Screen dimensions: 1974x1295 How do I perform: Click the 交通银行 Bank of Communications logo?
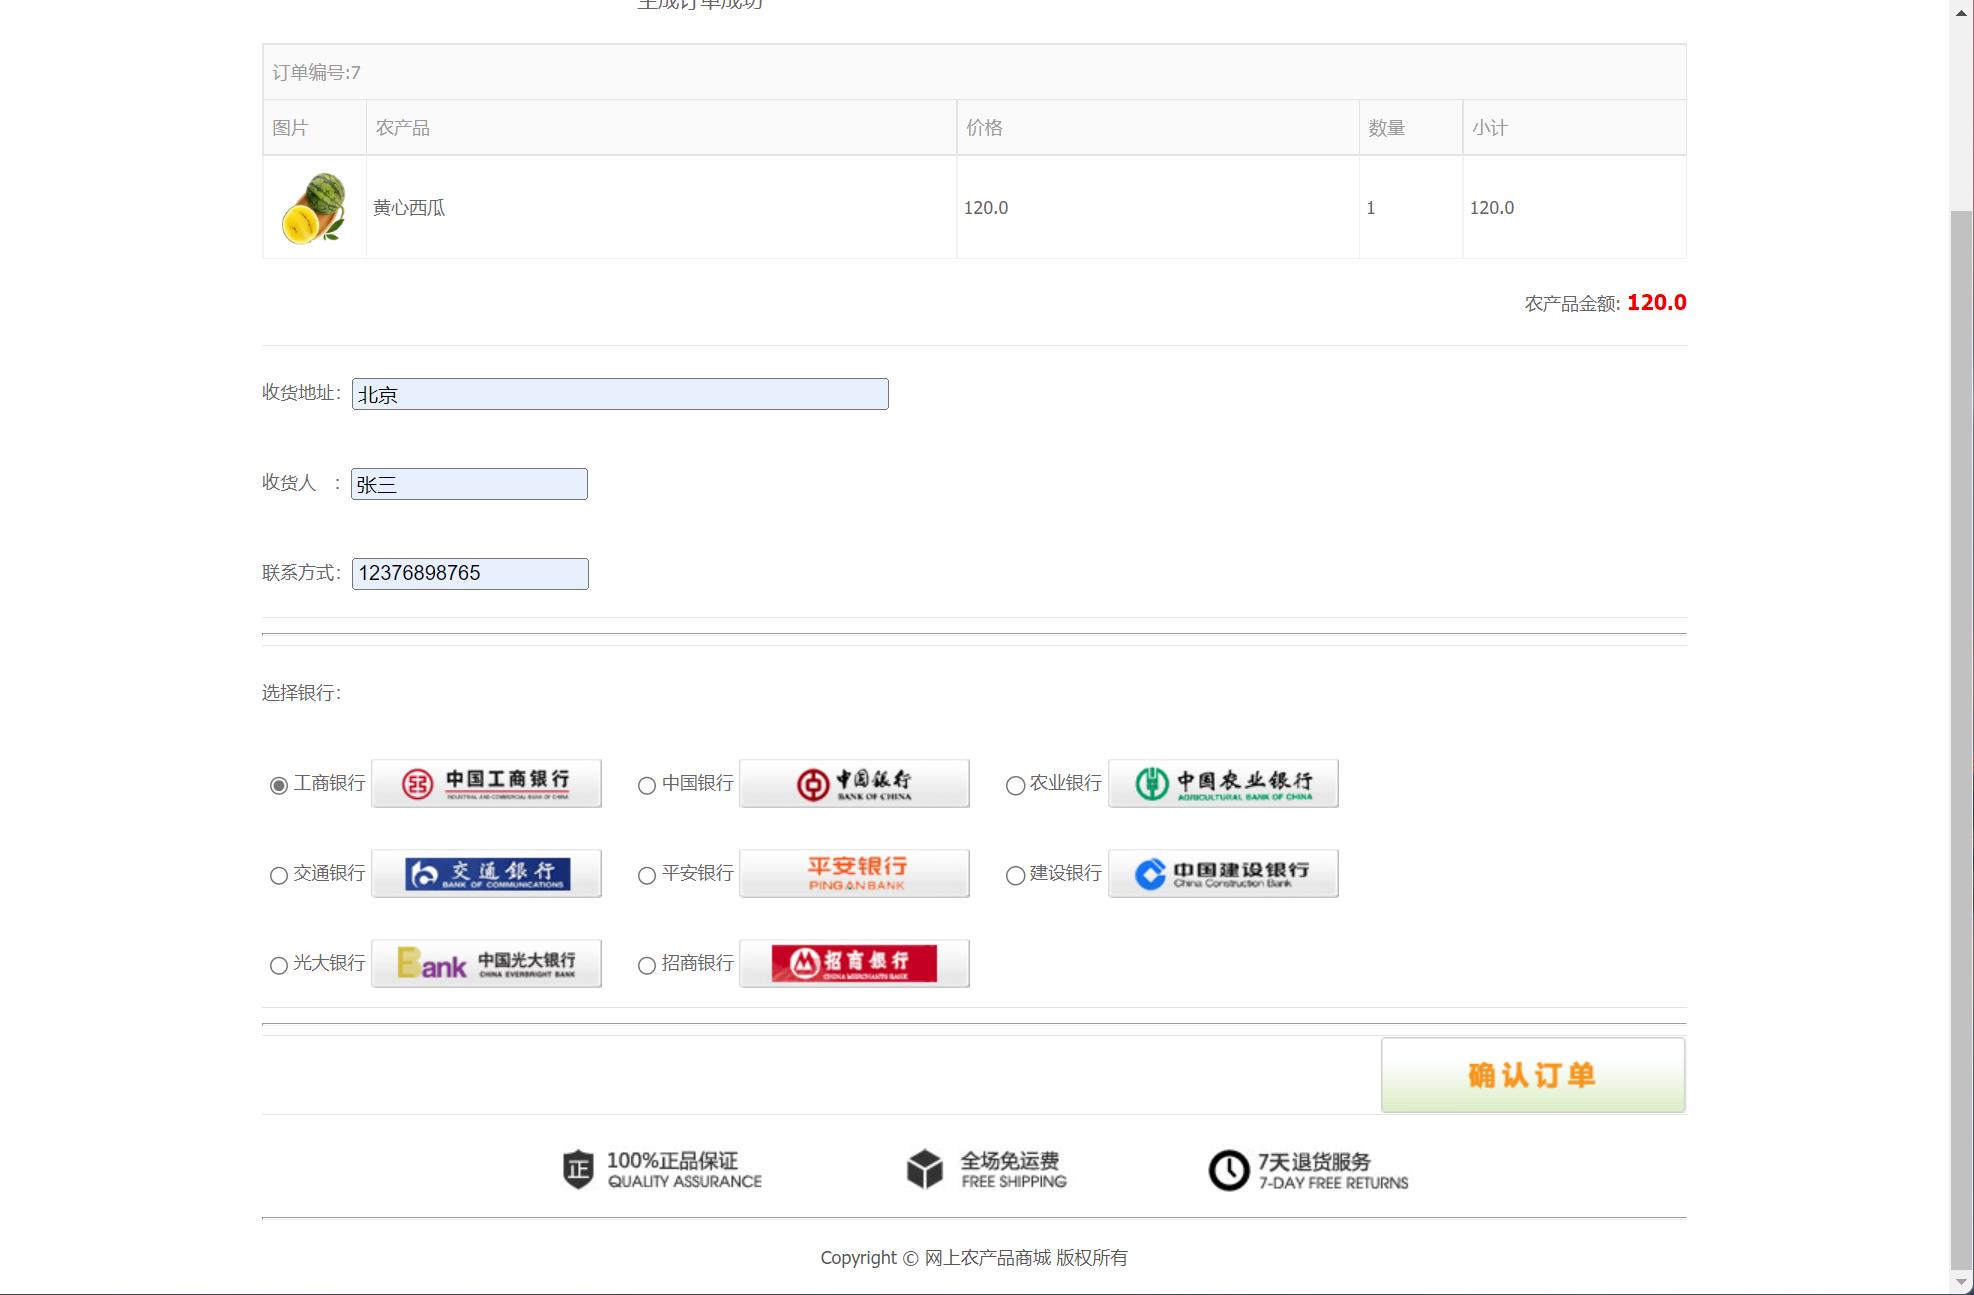tap(486, 873)
